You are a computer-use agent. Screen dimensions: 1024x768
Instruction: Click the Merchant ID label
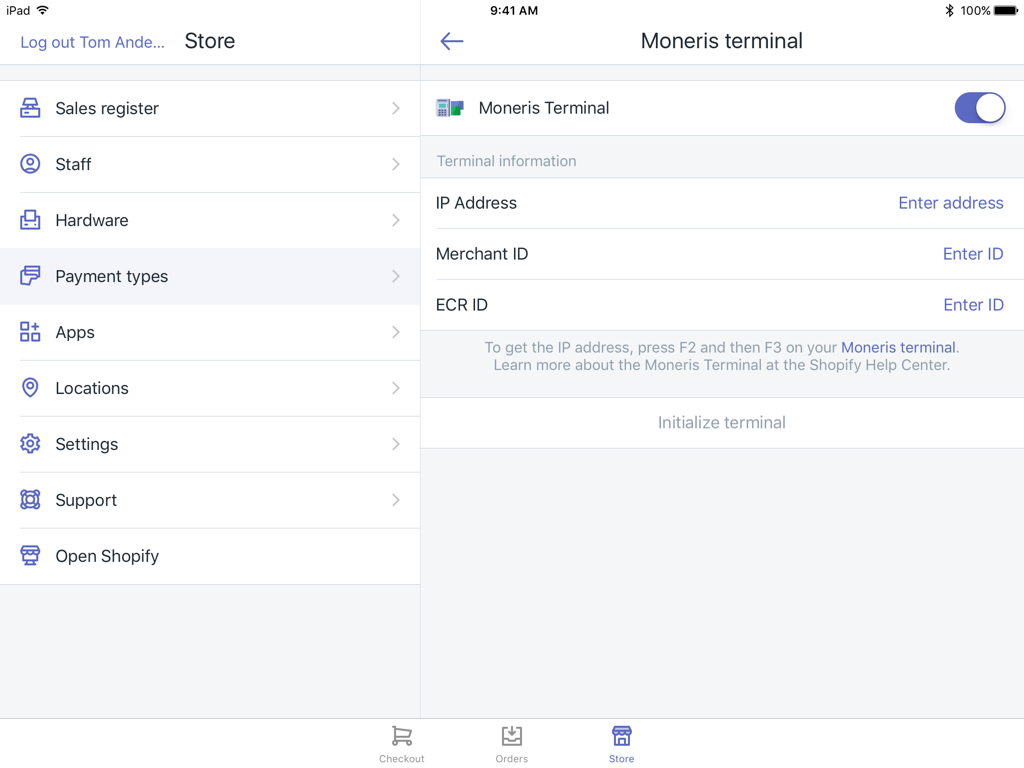(x=482, y=254)
